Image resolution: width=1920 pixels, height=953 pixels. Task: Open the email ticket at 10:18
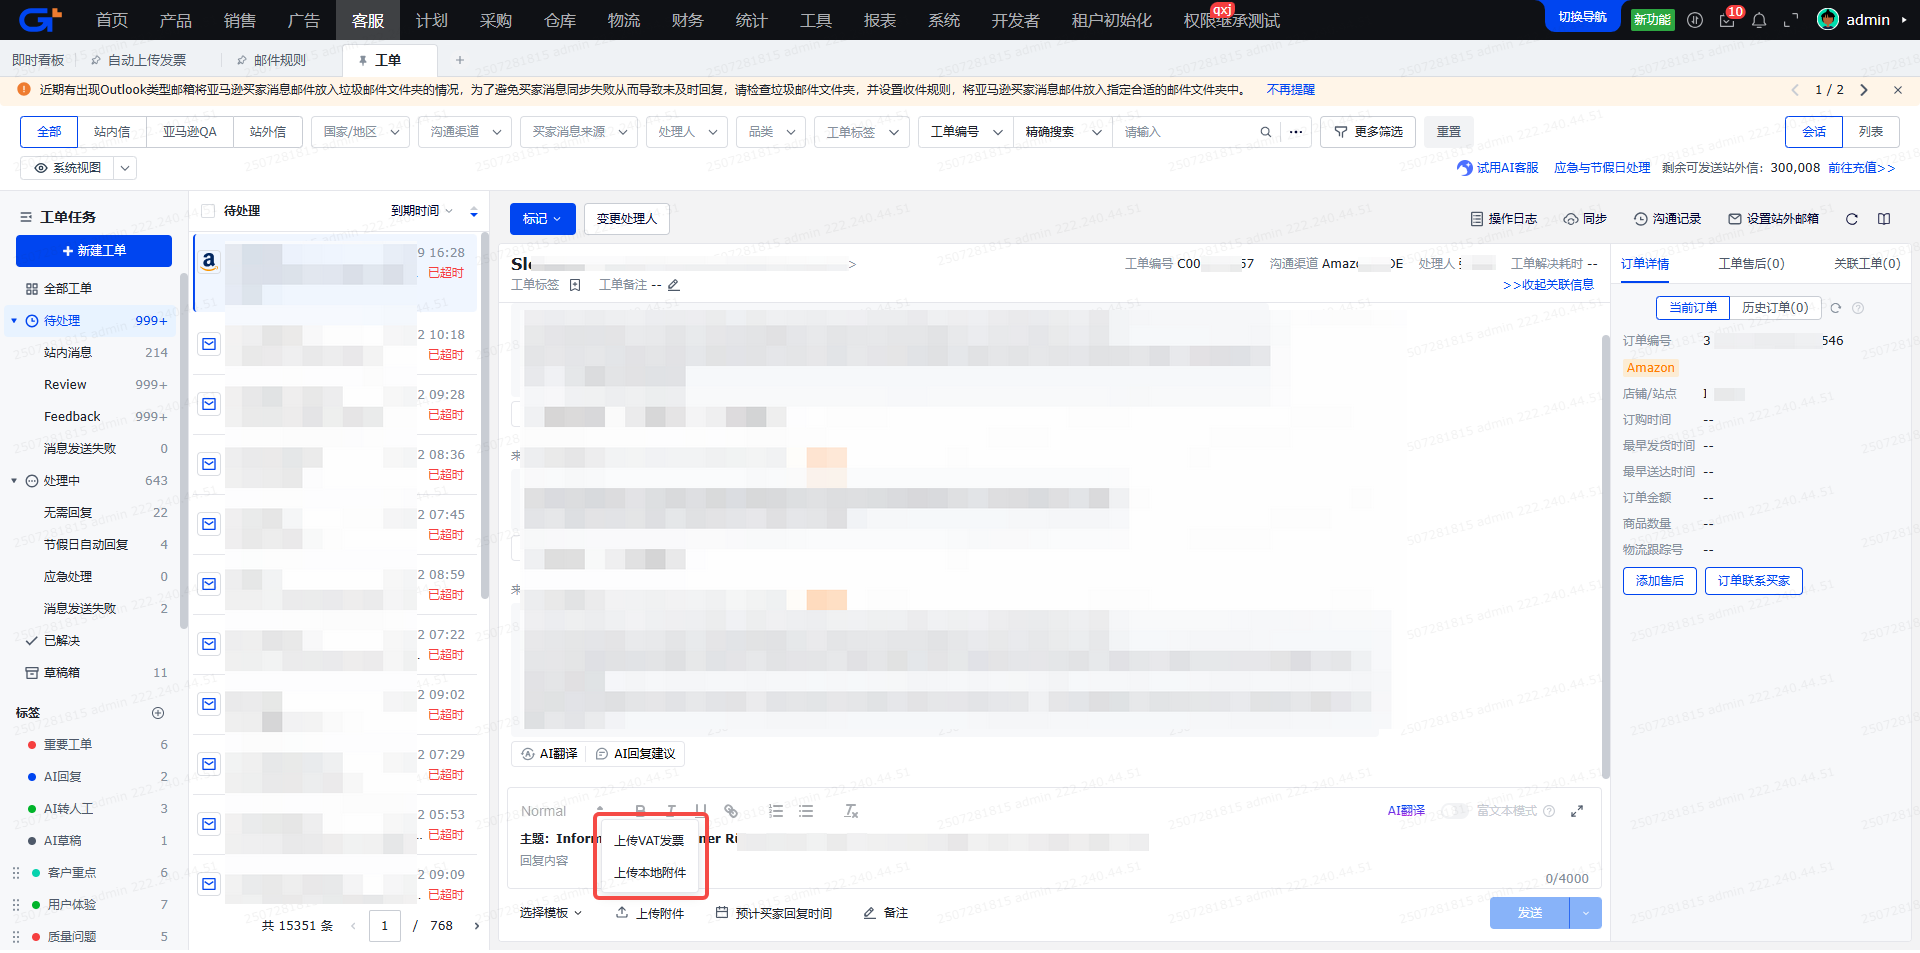(335, 344)
